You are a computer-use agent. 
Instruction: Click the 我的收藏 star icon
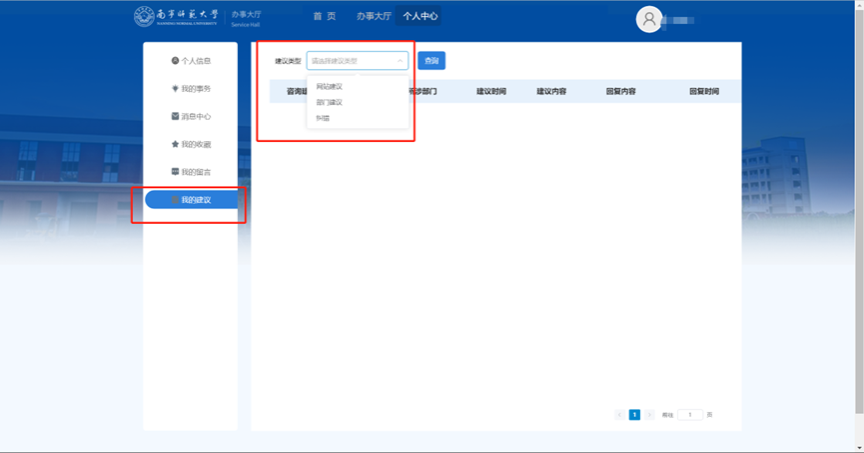175,145
